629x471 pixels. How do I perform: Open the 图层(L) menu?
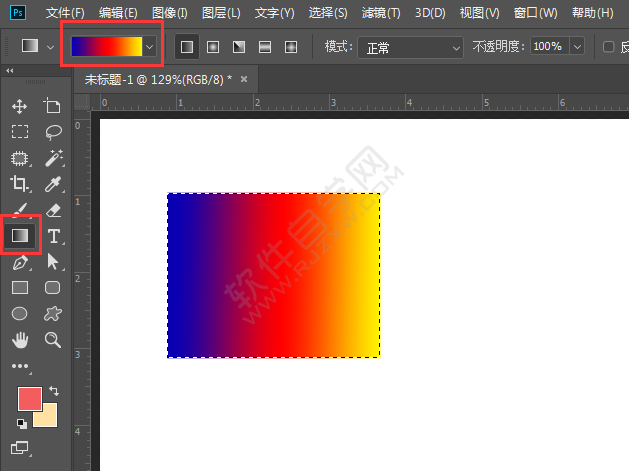tap(221, 13)
